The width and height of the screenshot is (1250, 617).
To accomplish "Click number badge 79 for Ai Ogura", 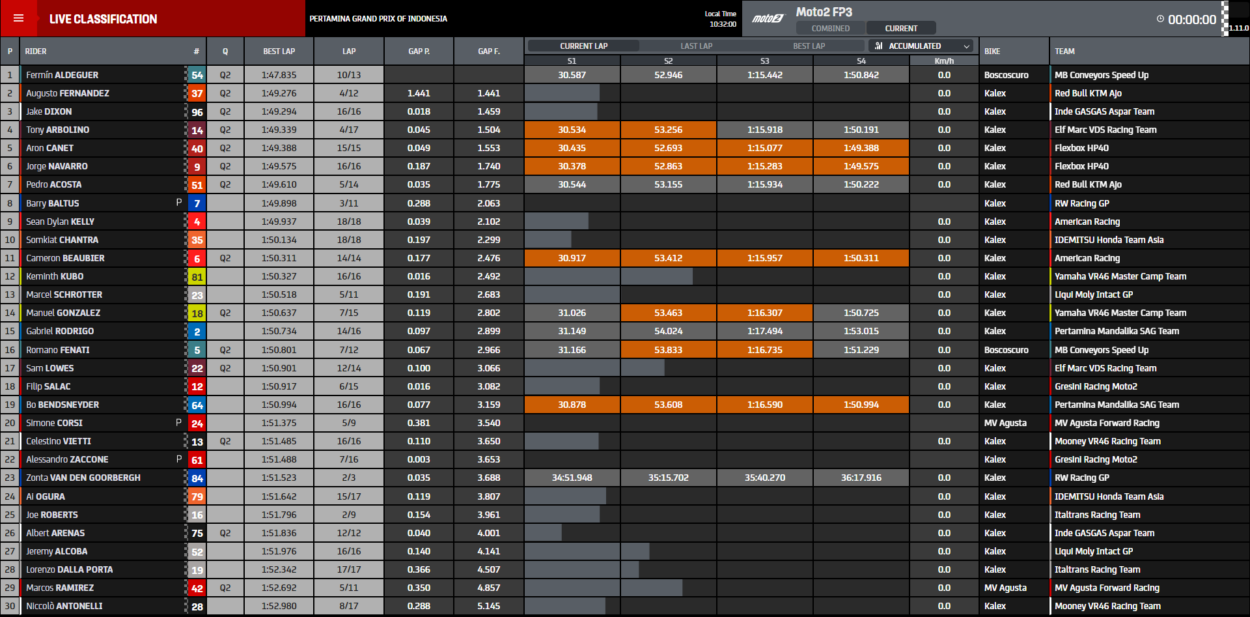I will click(197, 496).
